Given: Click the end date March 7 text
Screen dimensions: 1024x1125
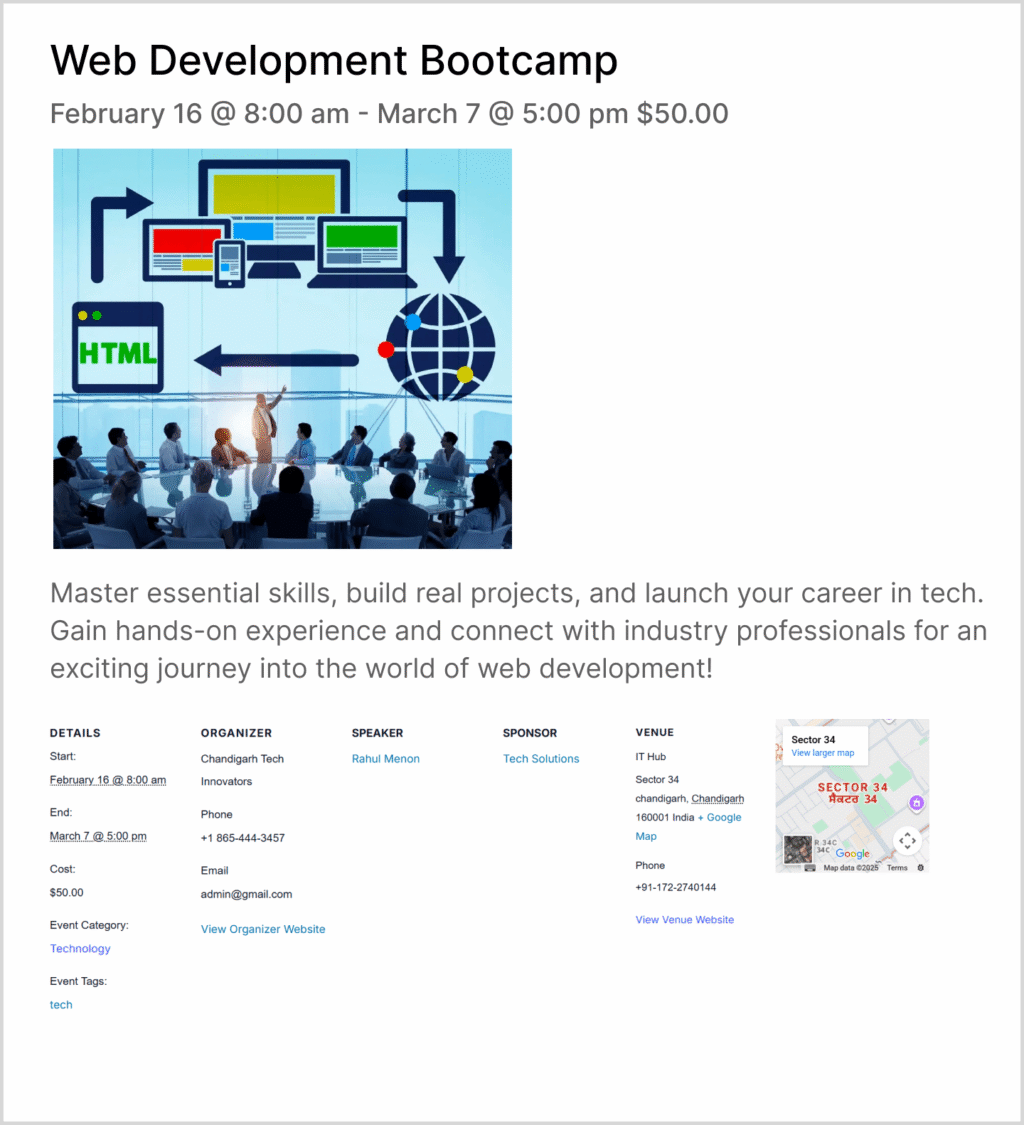Looking at the screenshot, I should point(98,836).
